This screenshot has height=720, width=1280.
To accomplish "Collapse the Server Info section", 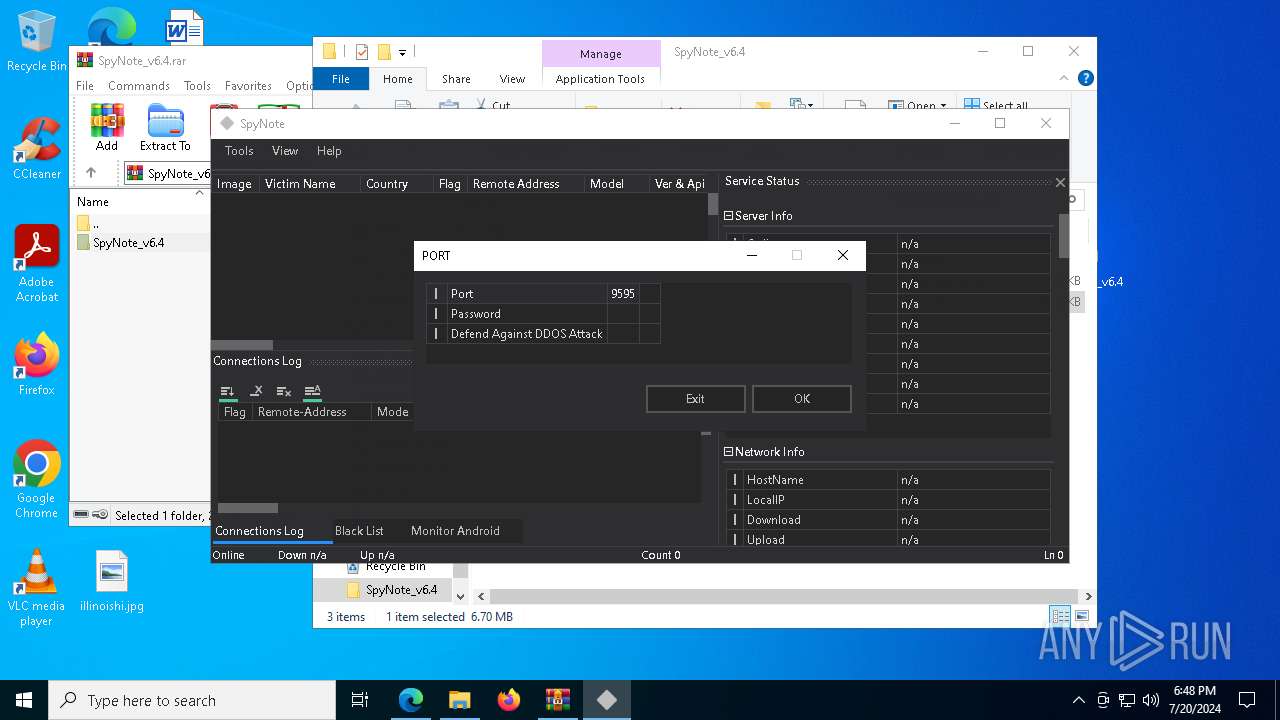I will (x=729, y=216).
